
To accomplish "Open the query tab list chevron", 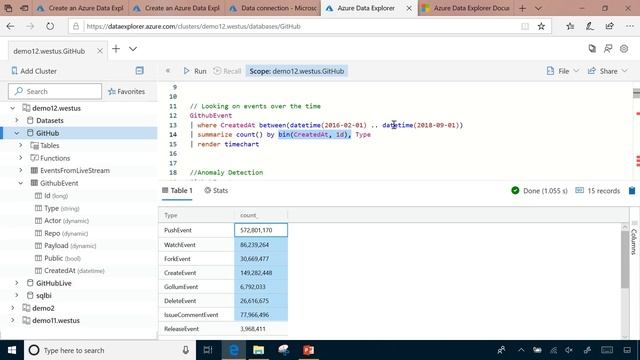I will coord(133,49).
